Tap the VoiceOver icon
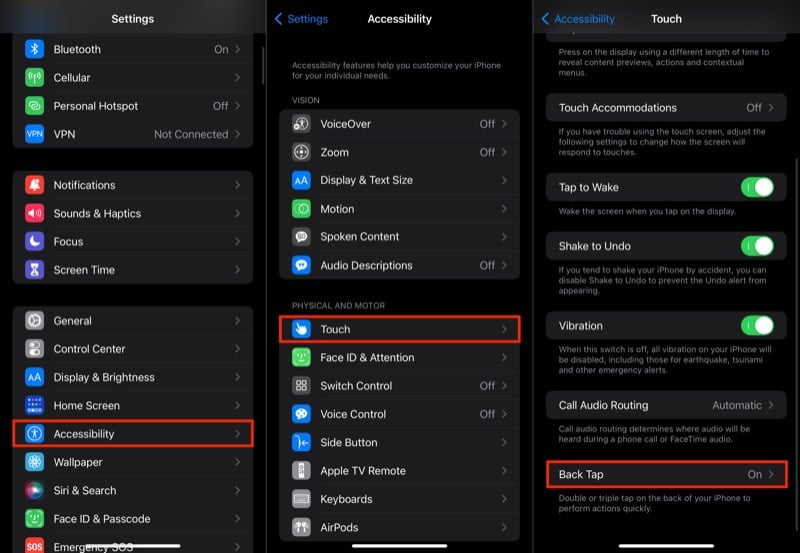Viewport: 800px width, 553px height. 302,123
